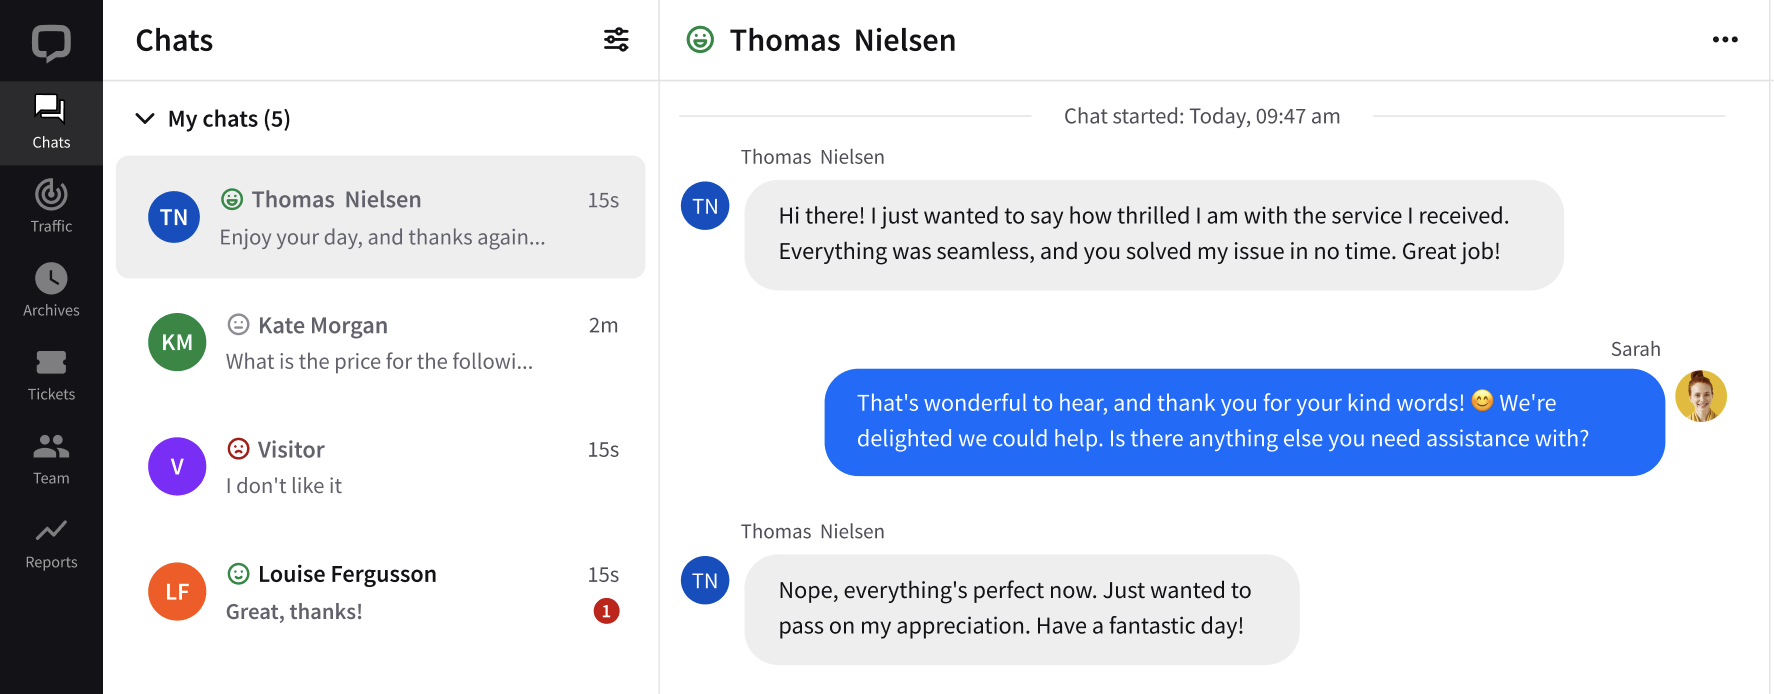This screenshot has height=694, width=1774.
Task: Open Louise Fergusson's chat
Action: (381, 592)
